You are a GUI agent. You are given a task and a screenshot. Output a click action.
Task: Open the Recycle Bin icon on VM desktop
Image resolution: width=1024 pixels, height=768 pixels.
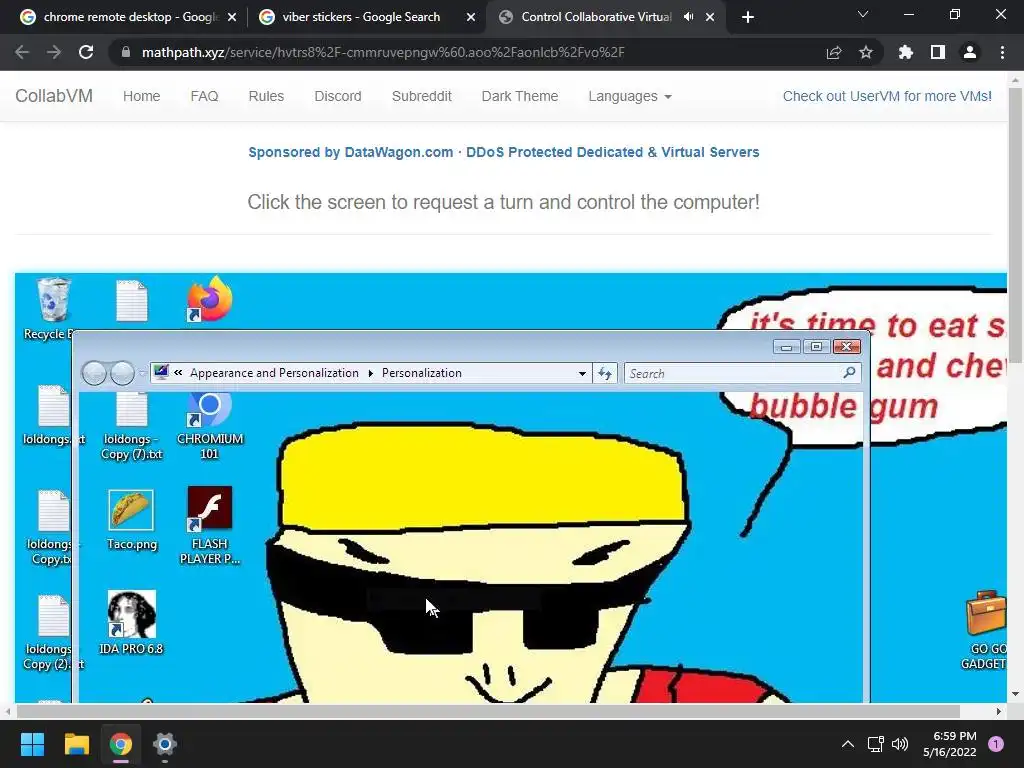(54, 300)
